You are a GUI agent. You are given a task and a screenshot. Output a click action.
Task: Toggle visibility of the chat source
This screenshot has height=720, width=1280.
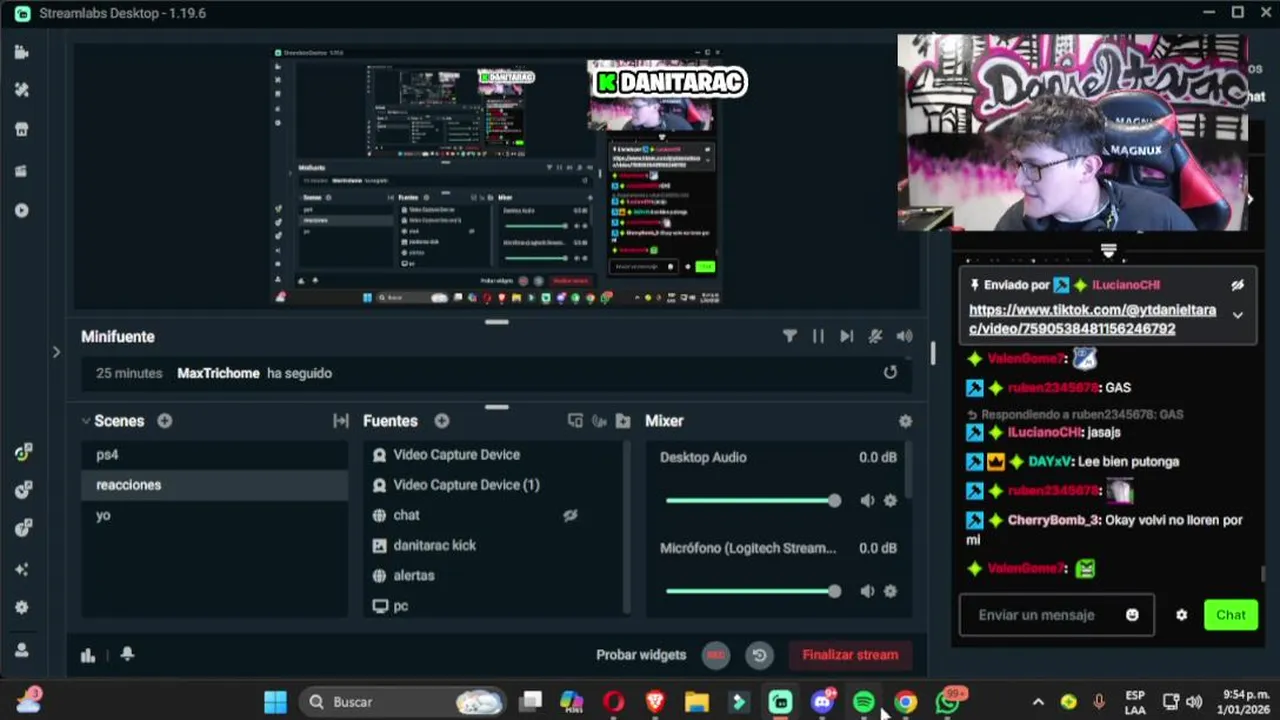570,515
